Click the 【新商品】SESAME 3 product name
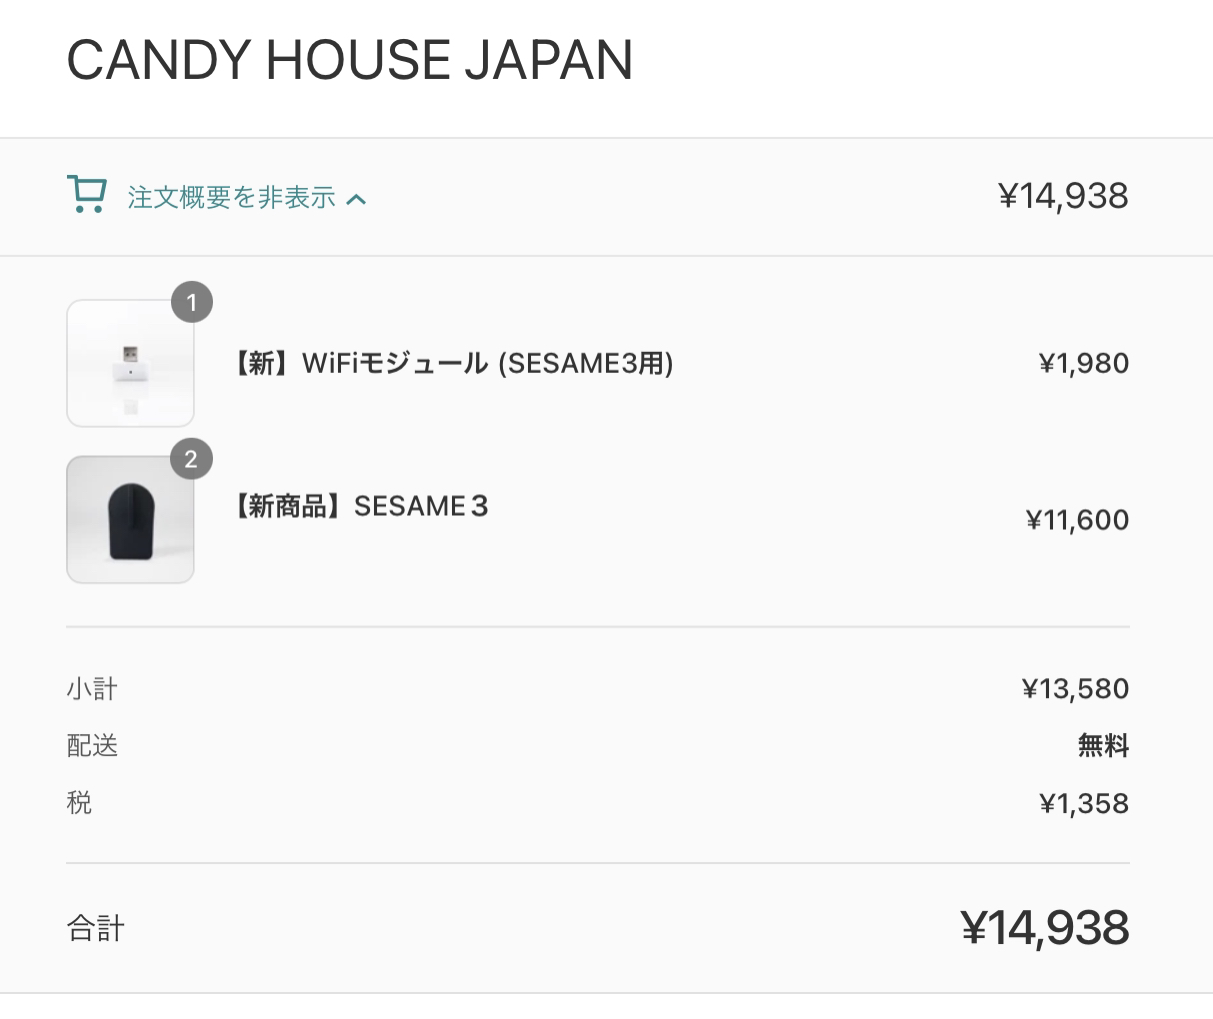 point(359,506)
